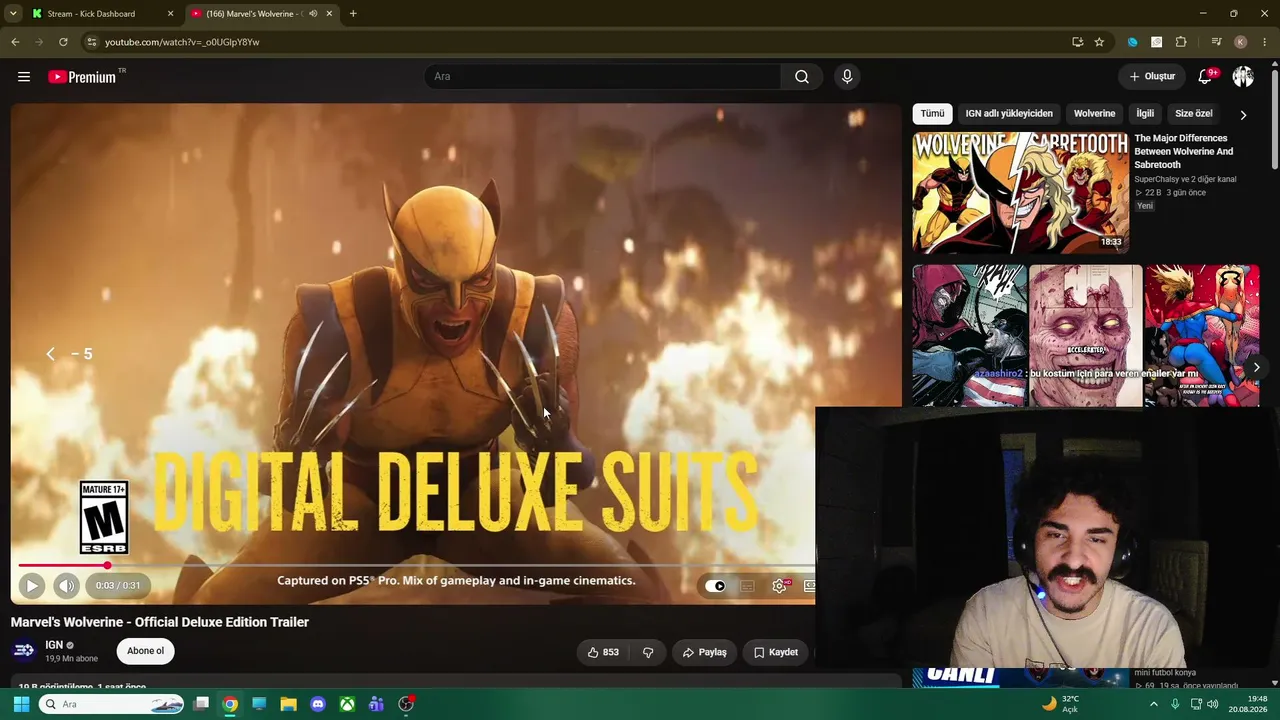Open the Chrome profile K avatar
The image size is (1280, 720).
[1241, 42]
